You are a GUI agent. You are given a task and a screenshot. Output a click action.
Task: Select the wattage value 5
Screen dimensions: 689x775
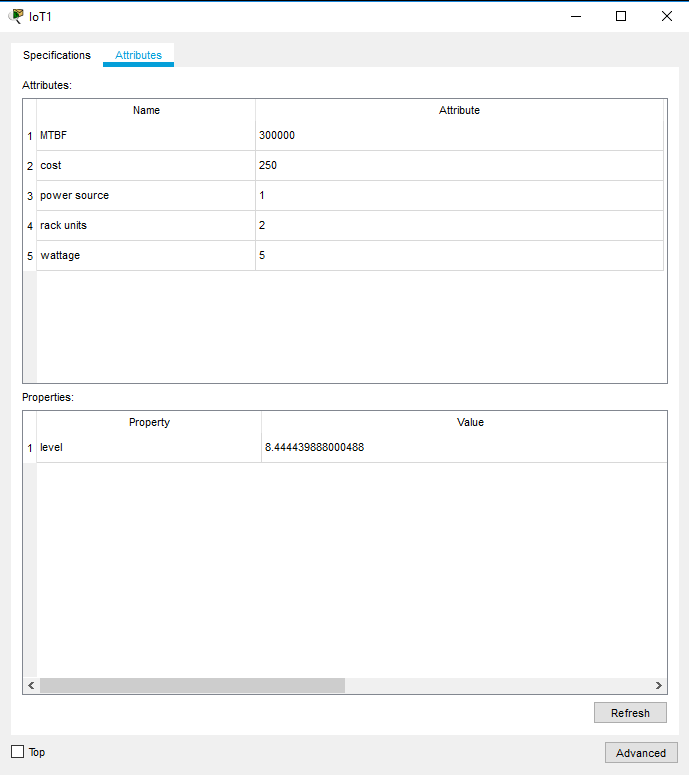click(459, 256)
